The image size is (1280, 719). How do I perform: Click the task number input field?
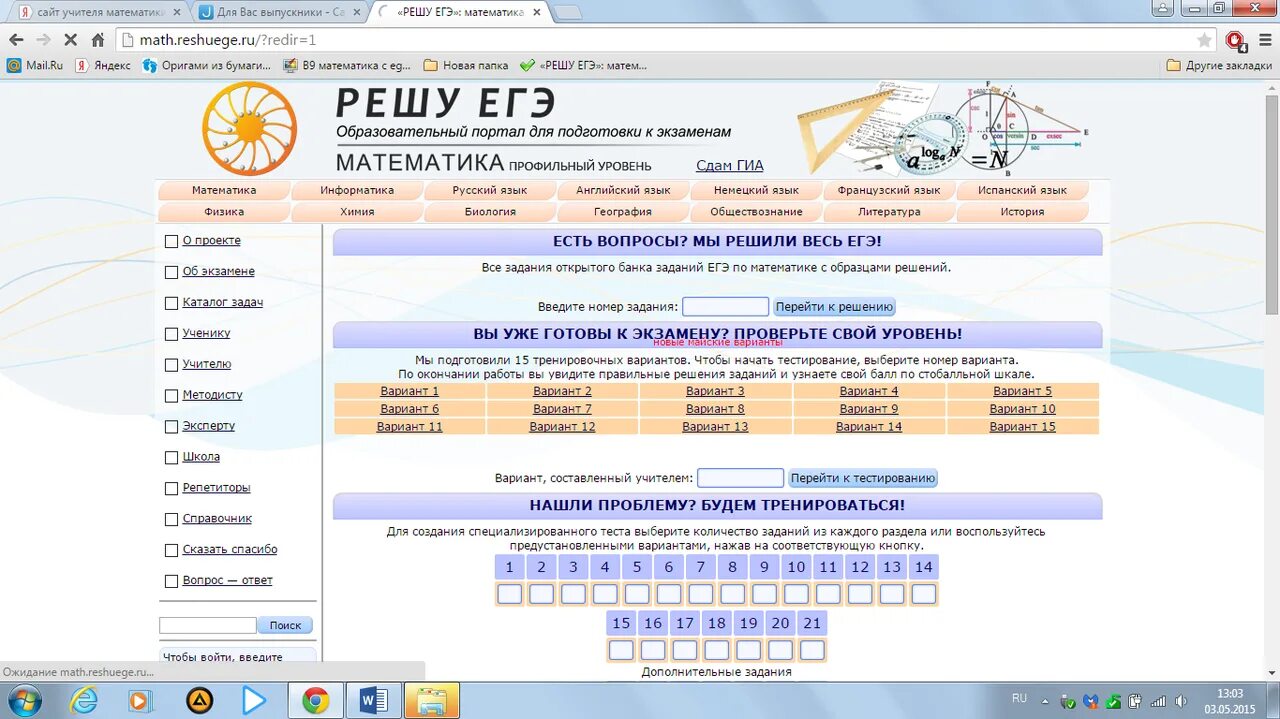[x=725, y=307]
